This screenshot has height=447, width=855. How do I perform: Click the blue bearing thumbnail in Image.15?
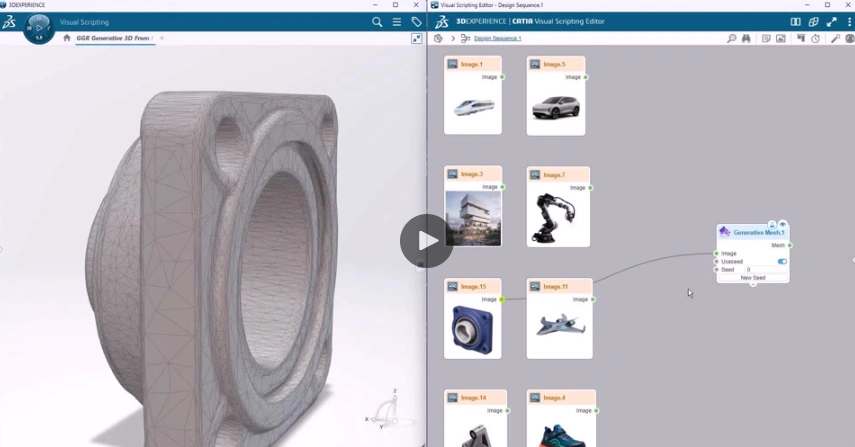coord(472,329)
